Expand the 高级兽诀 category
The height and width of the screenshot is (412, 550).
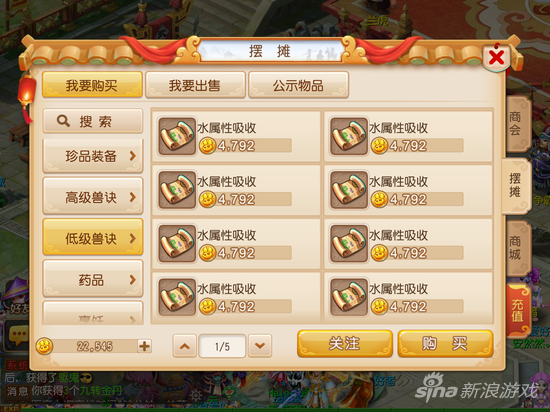tap(93, 196)
